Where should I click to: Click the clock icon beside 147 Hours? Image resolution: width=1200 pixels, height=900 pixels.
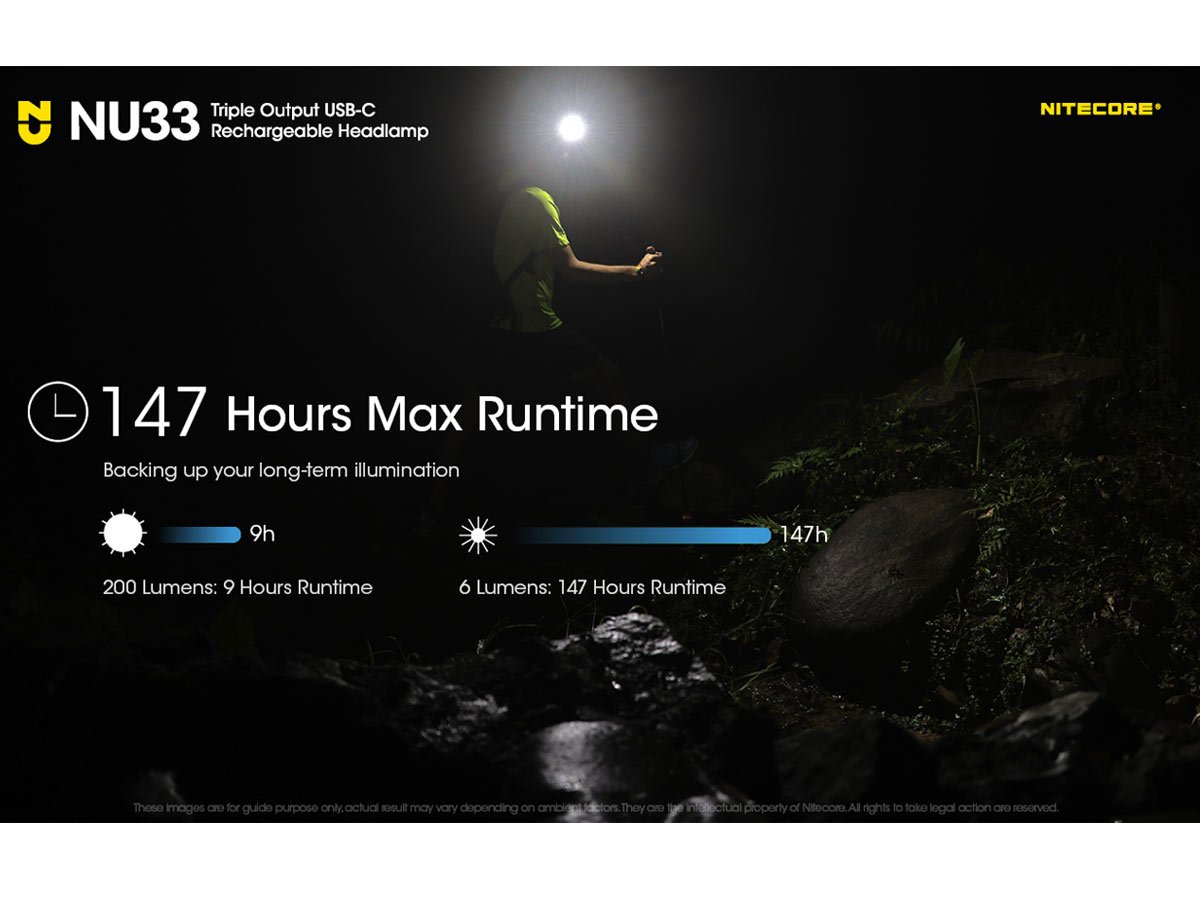coord(58,412)
